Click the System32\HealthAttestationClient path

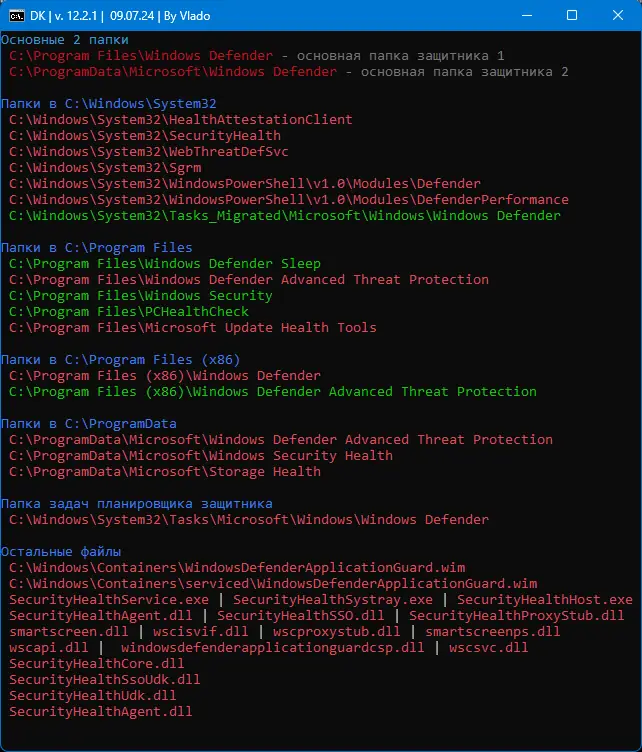(180, 120)
